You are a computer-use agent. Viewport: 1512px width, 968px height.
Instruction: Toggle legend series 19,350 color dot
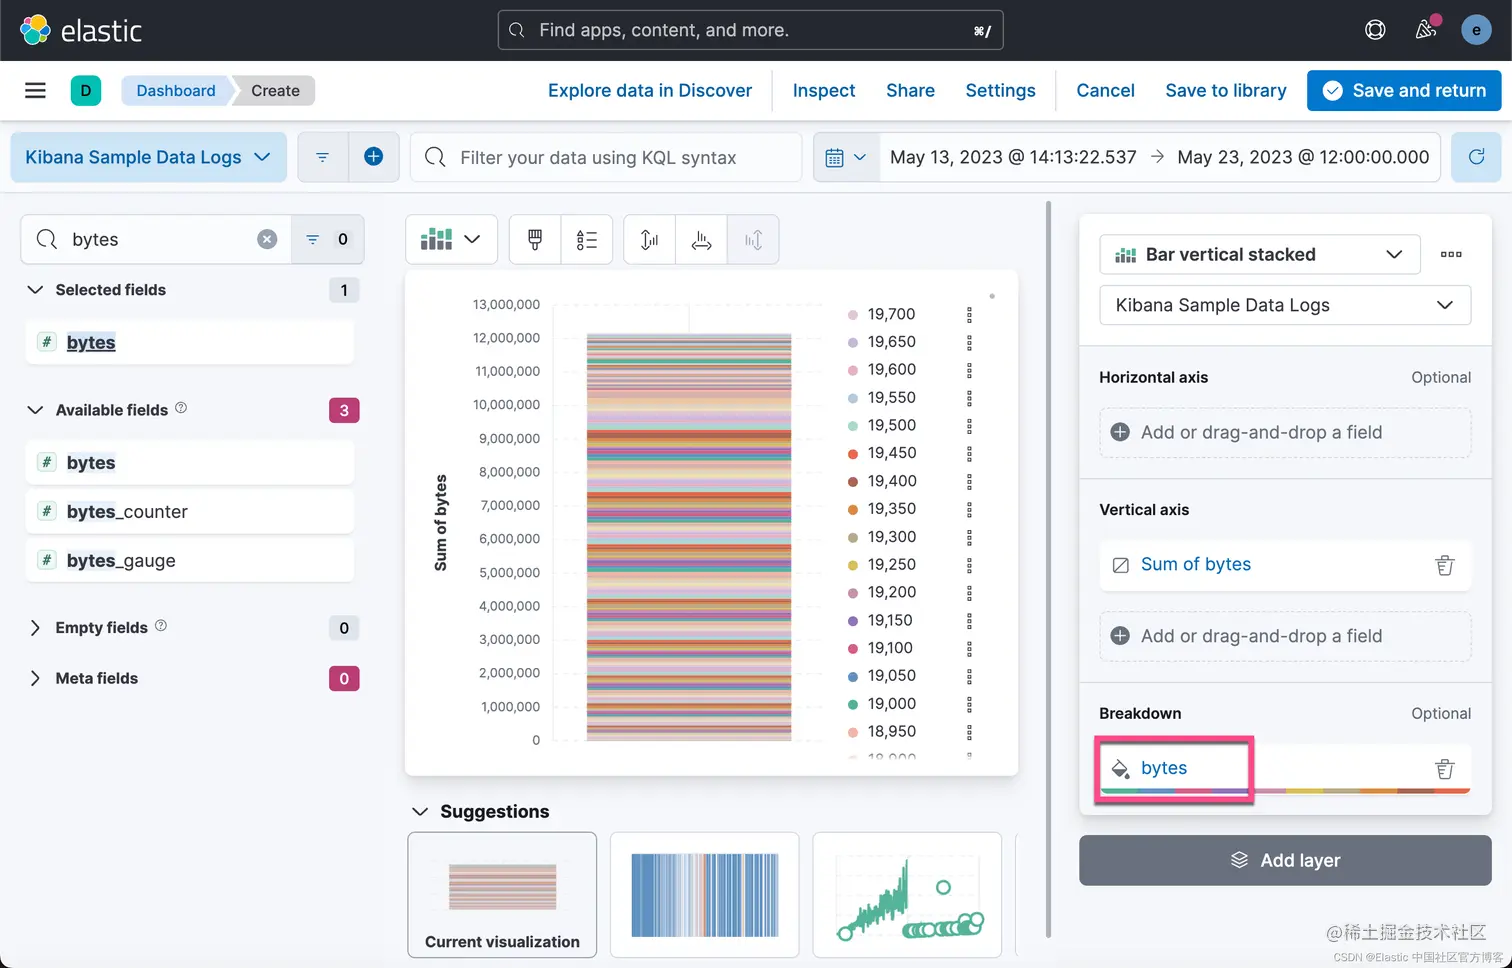point(853,509)
